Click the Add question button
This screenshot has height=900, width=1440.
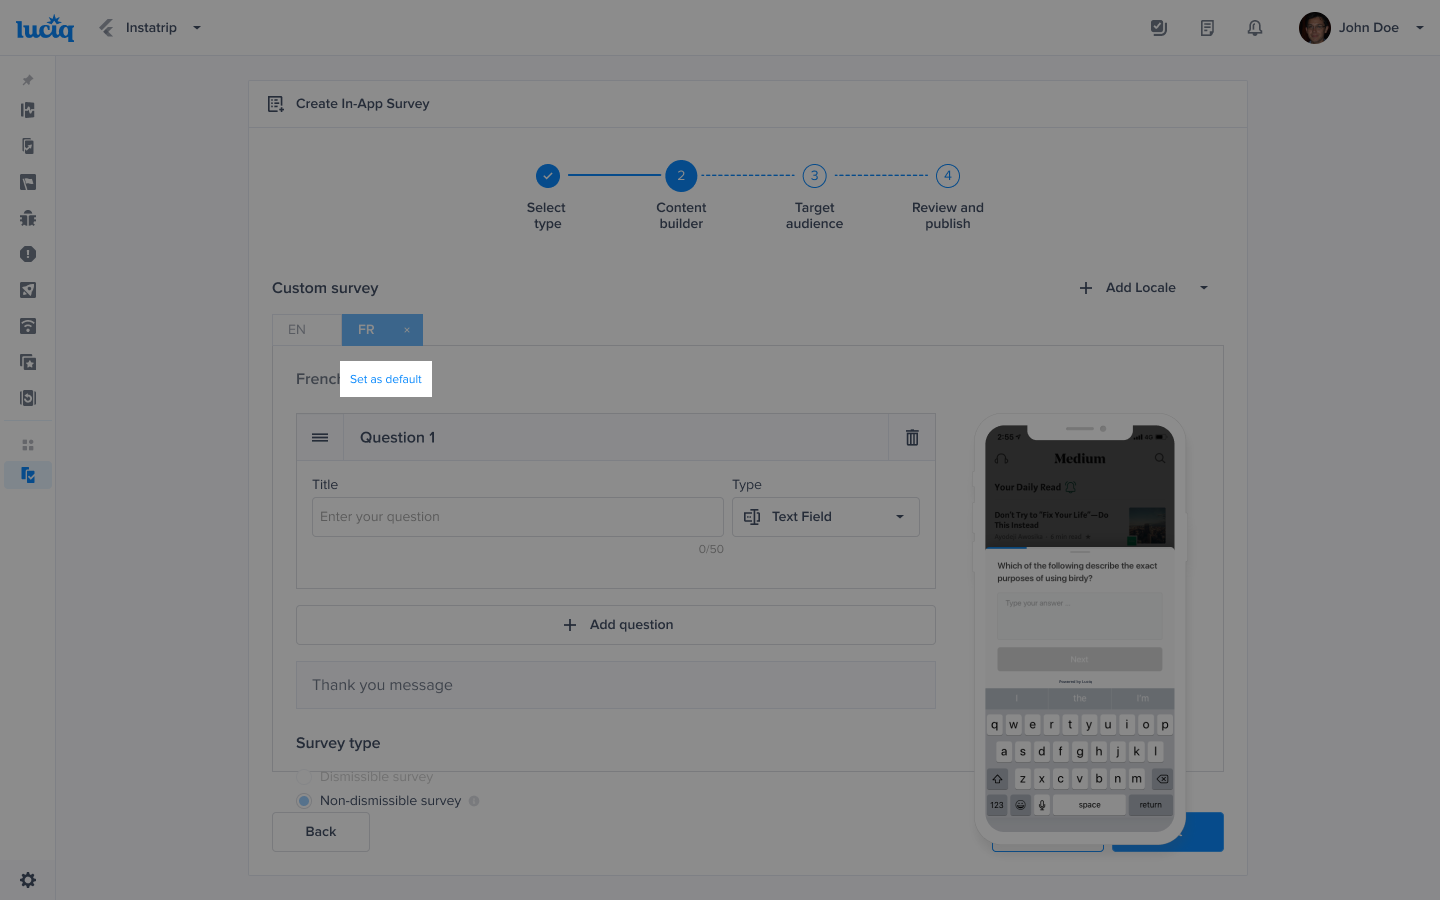[616, 625]
